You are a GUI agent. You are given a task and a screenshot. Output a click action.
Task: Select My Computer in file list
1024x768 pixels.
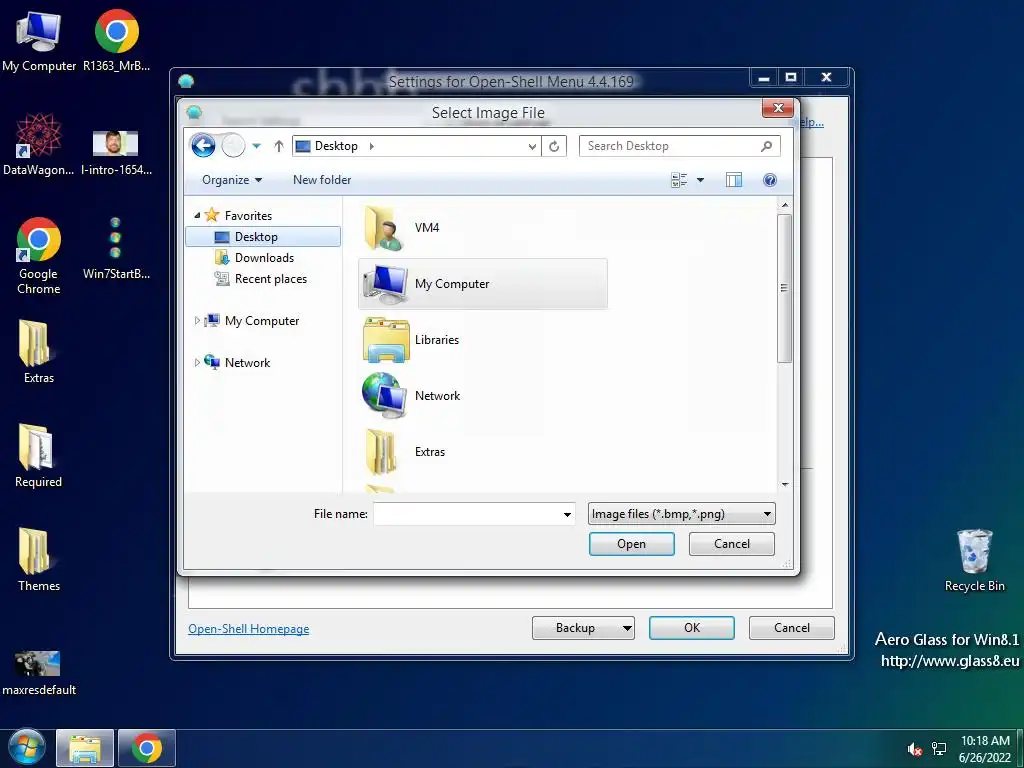[483, 283]
